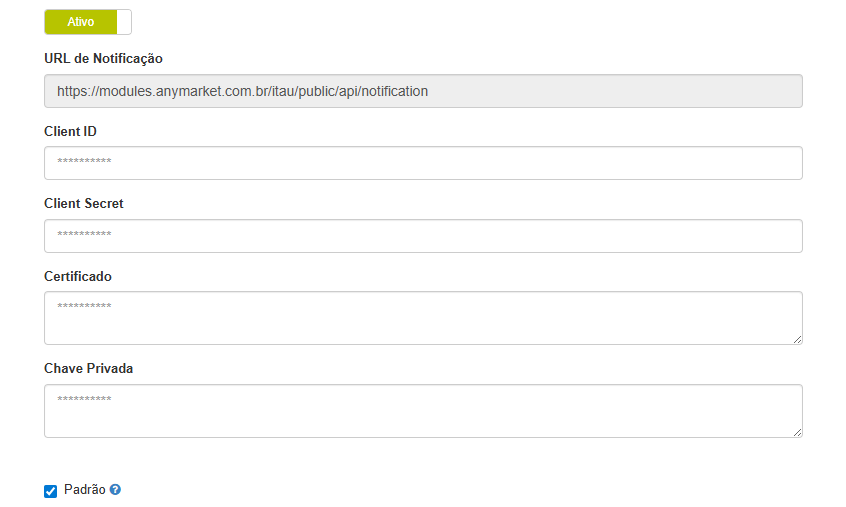
Task: Click the "URL de Notificação" label
Action: (x=103, y=59)
